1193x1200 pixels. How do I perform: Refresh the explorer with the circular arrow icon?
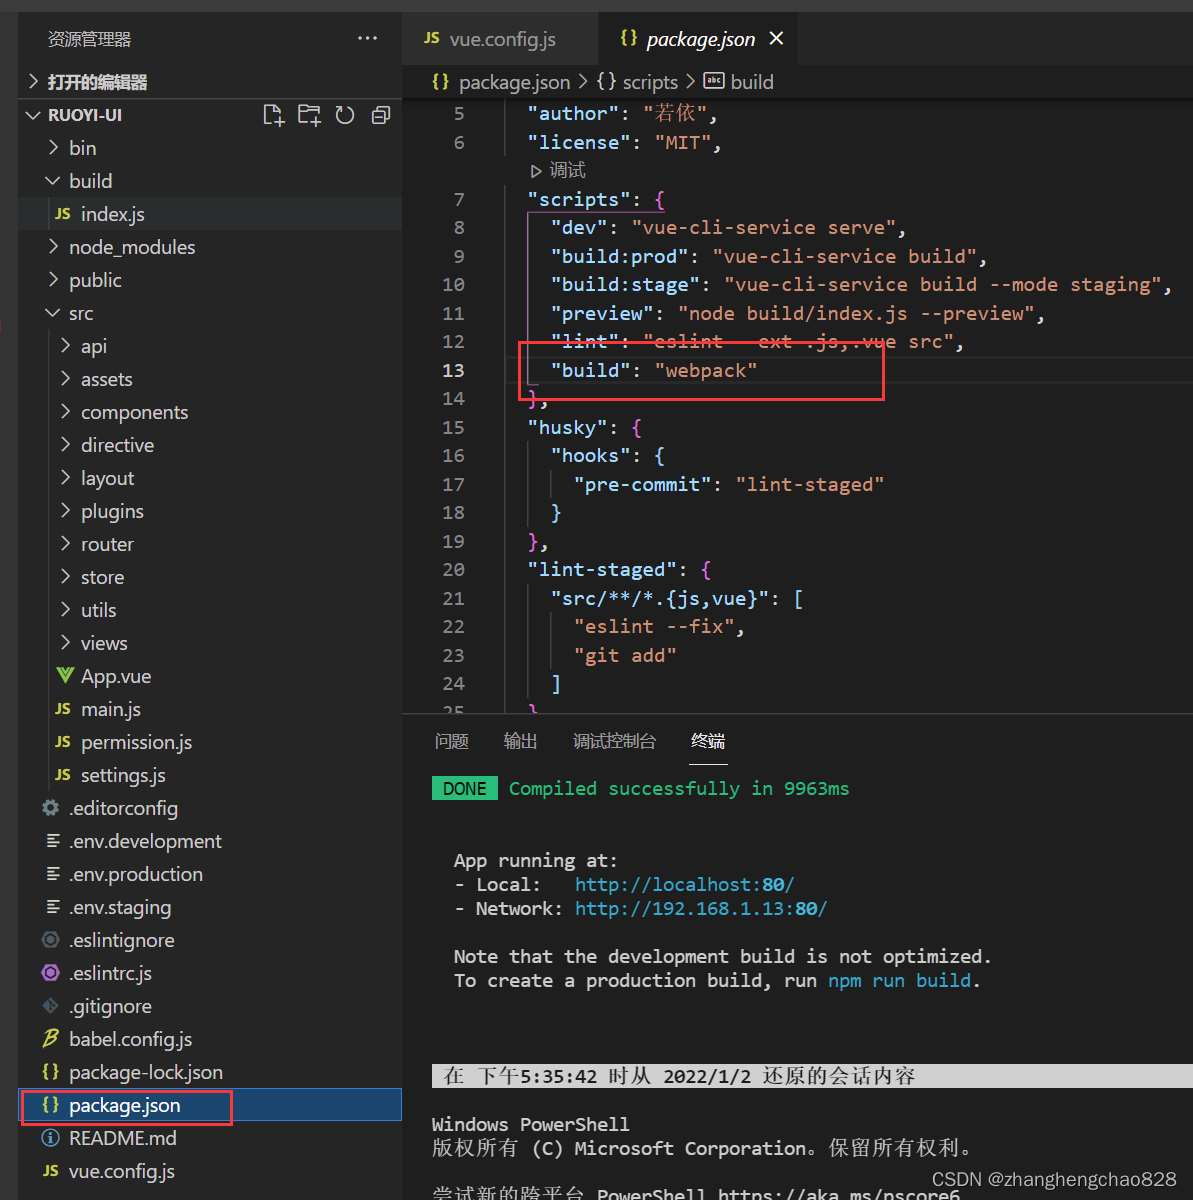click(345, 115)
